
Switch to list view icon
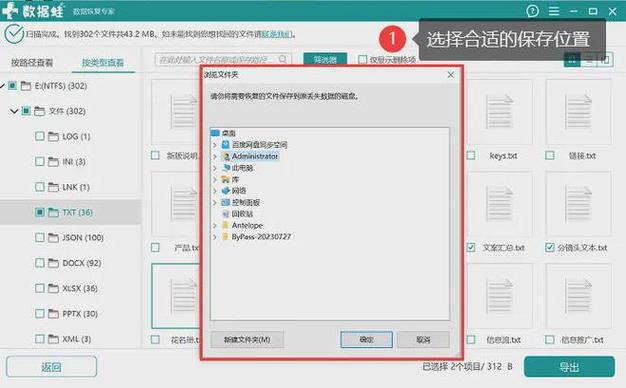click(x=589, y=60)
